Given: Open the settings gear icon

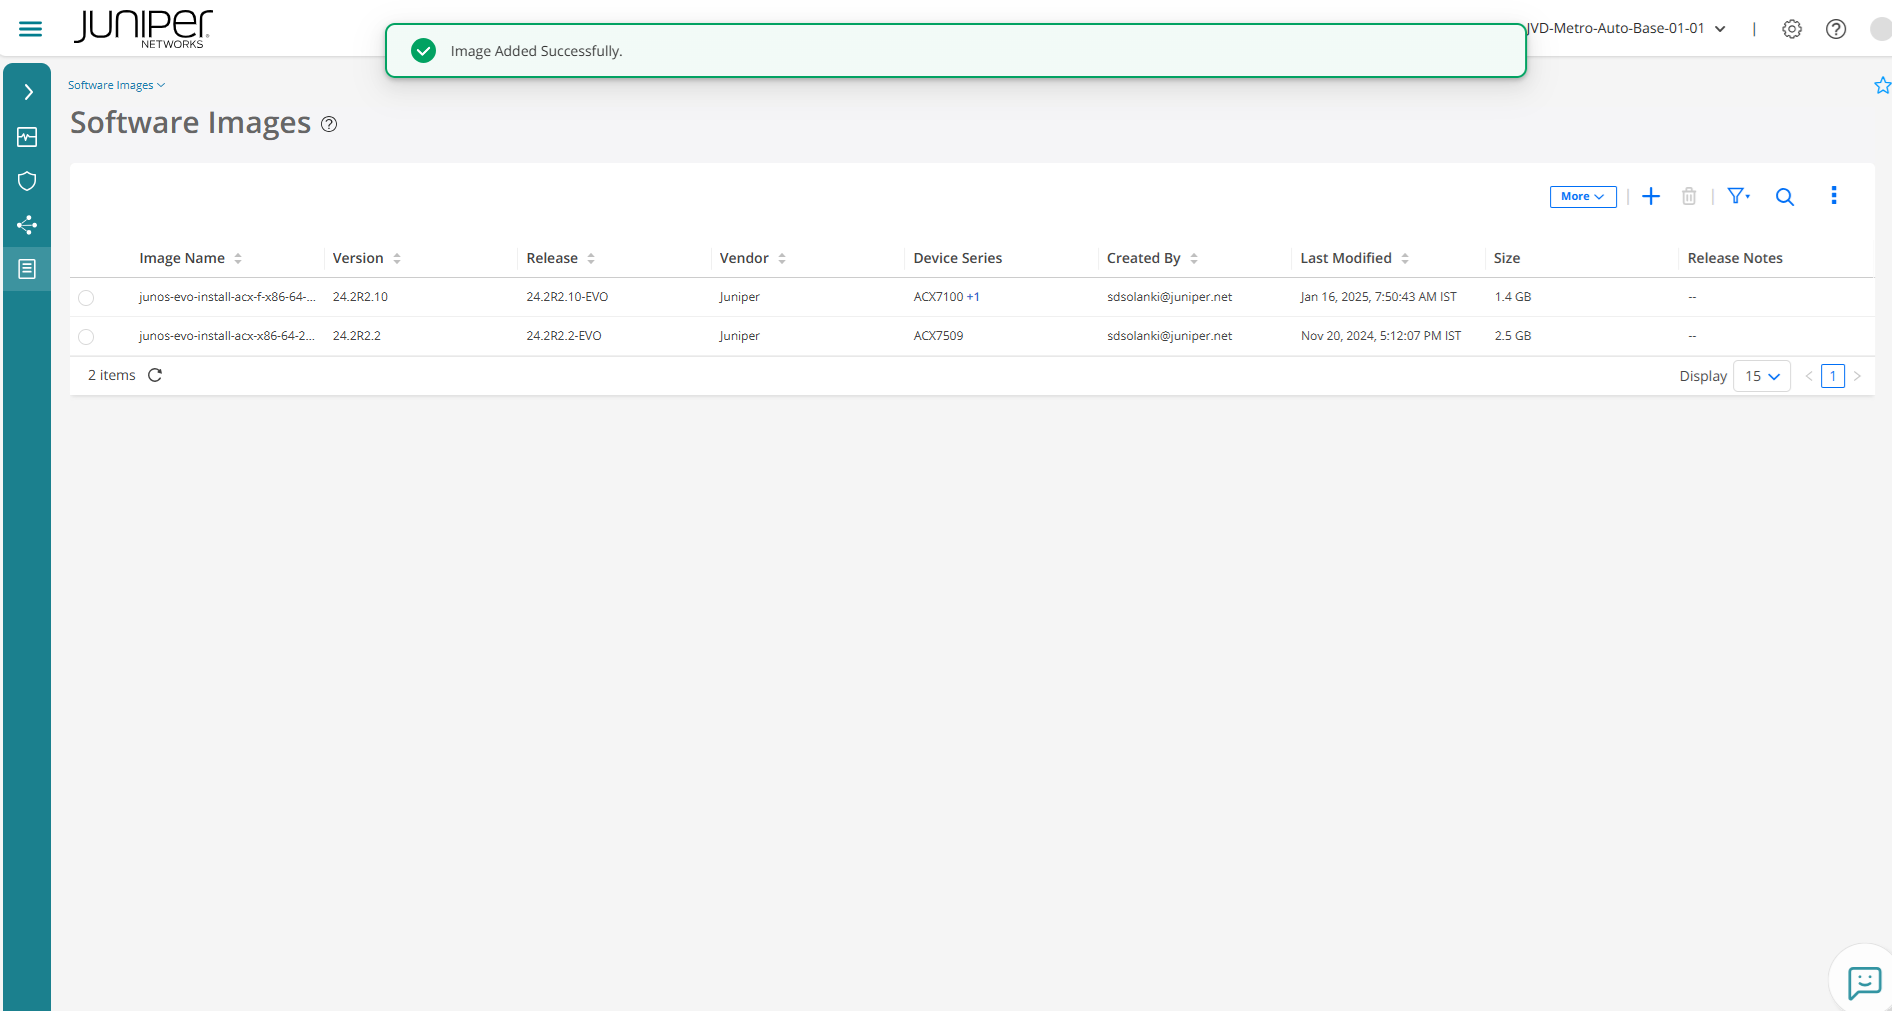Looking at the screenshot, I should pos(1792,29).
